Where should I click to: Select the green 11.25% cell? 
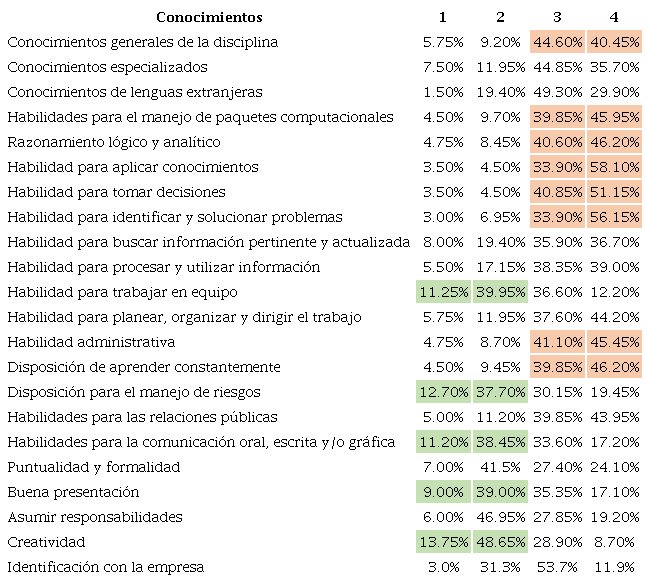coord(442,292)
